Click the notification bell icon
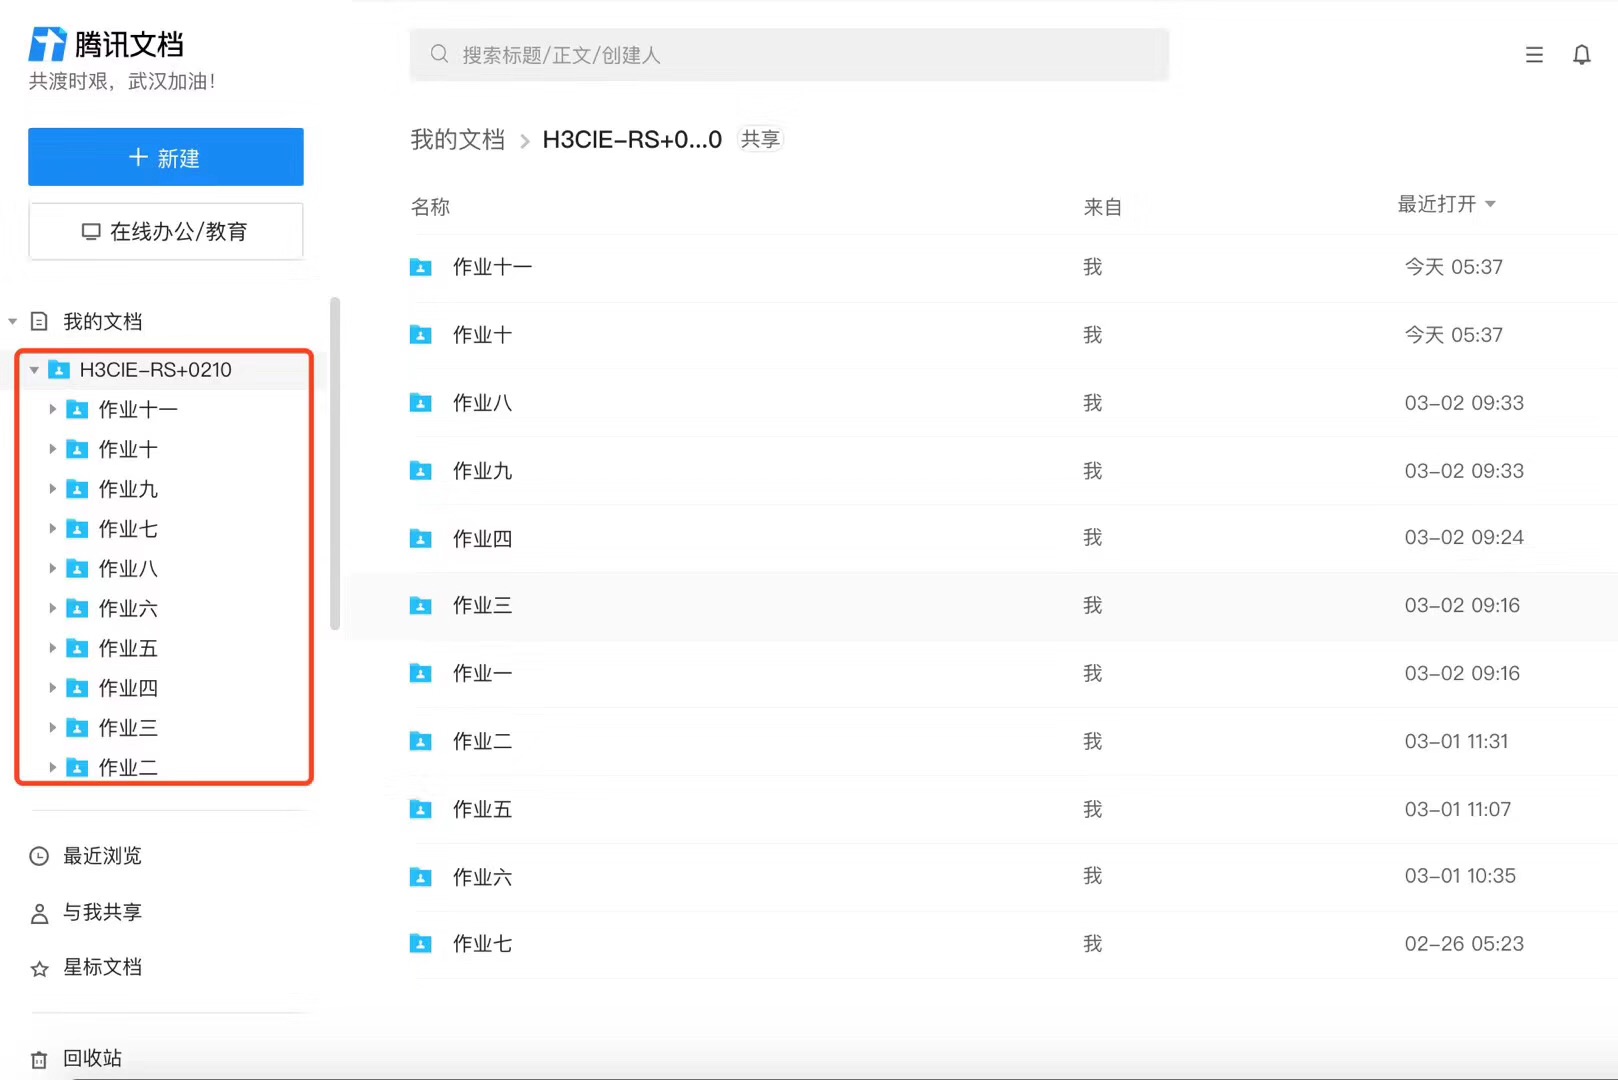1618x1080 pixels. click(x=1581, y=55)
